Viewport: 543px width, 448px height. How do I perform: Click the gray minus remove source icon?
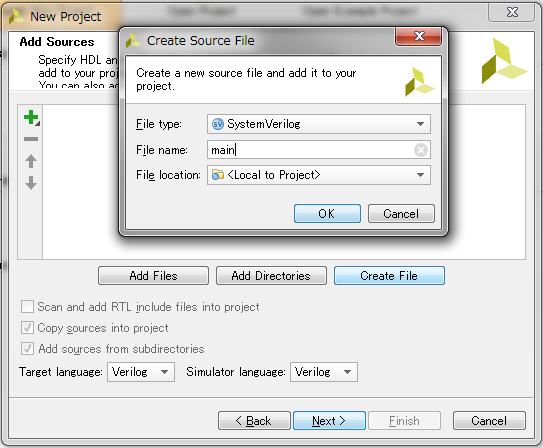pyautogui.click(x=31, y=139)
